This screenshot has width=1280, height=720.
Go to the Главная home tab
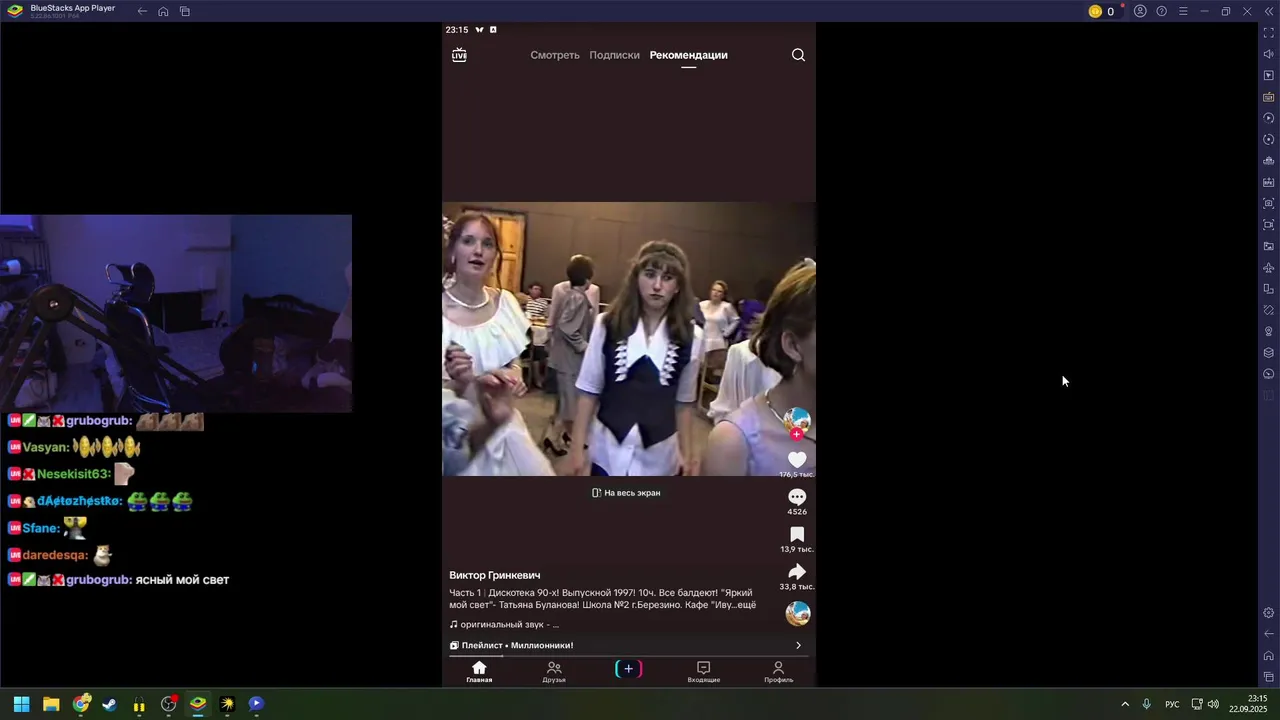pos(479,672)
